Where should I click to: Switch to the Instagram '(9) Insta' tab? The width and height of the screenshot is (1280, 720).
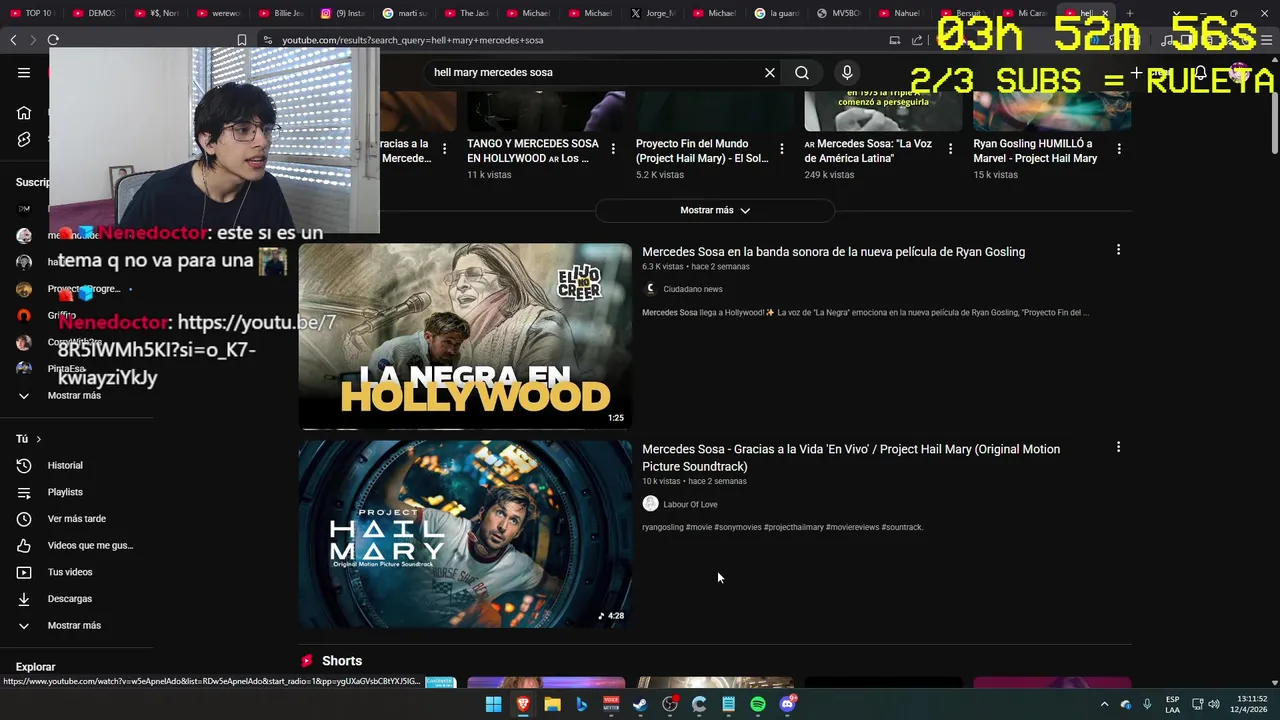[x=342, y=13]
